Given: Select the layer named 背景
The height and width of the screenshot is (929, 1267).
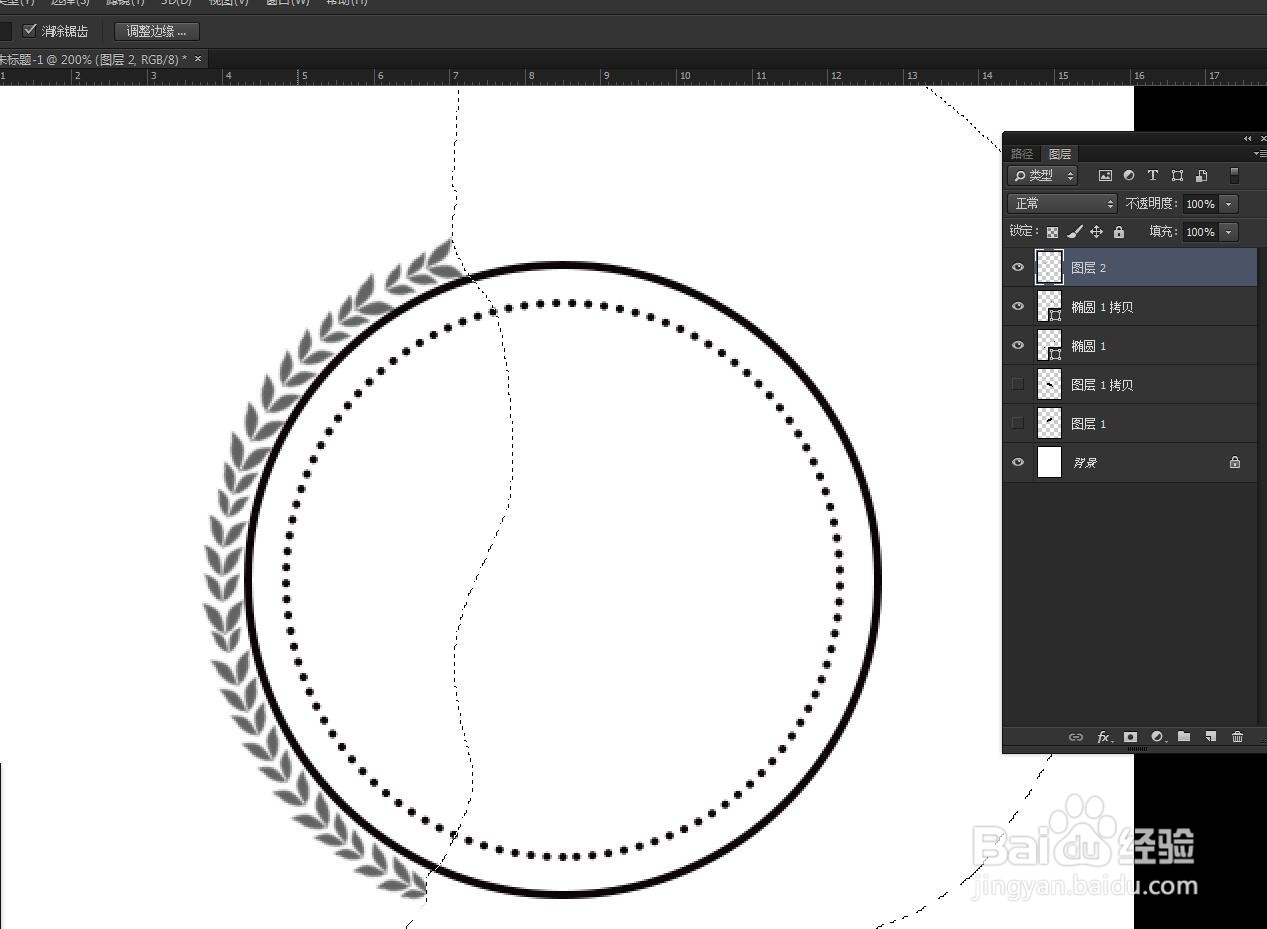Looking at the screenshot, I should pos(1085,463).
